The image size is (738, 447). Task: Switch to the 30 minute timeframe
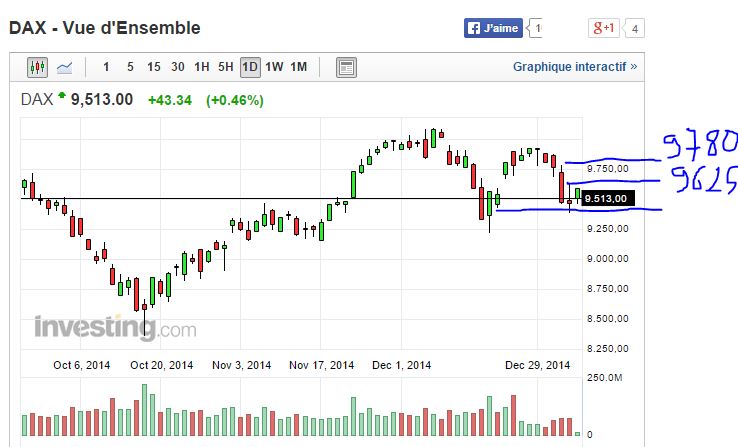(x=177, y=68)
